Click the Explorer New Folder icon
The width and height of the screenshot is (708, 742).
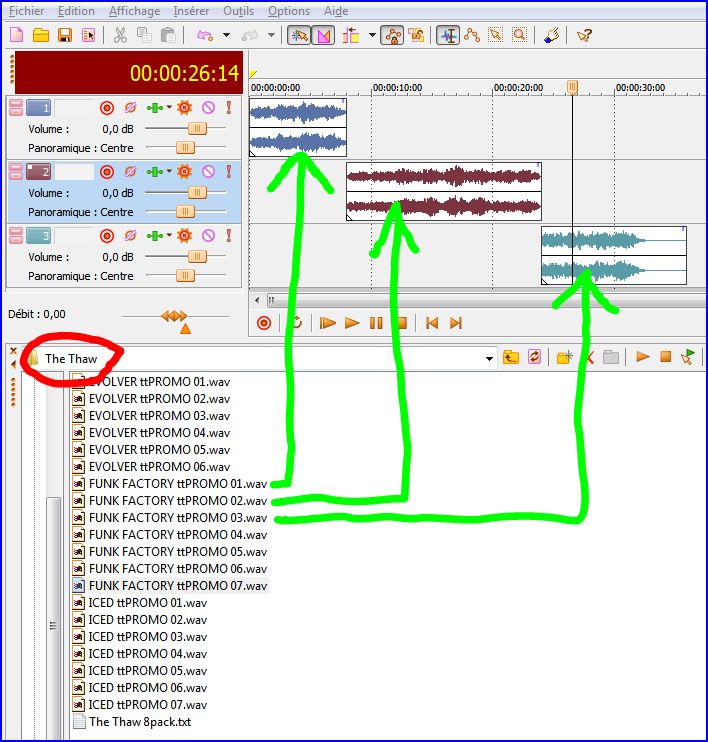565,357
